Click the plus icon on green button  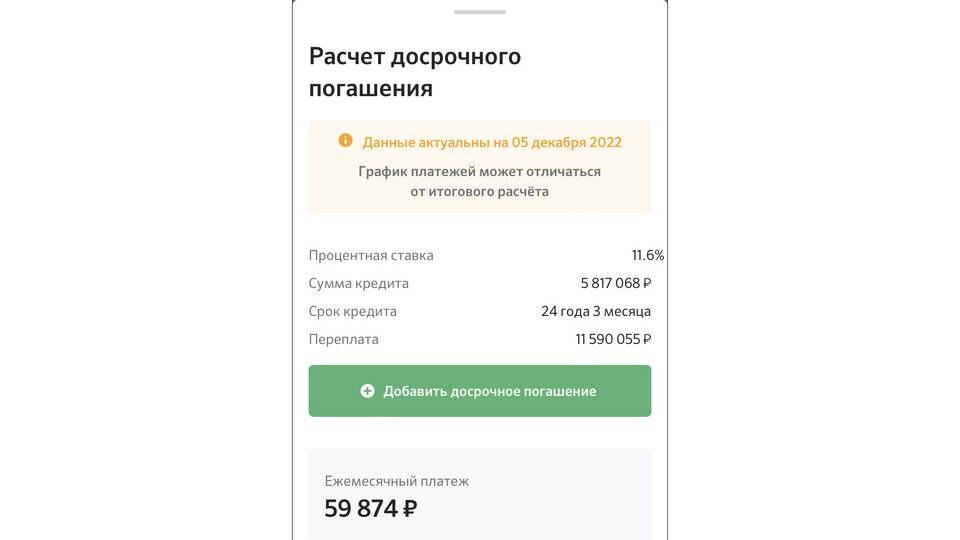(x=367, y=391)
